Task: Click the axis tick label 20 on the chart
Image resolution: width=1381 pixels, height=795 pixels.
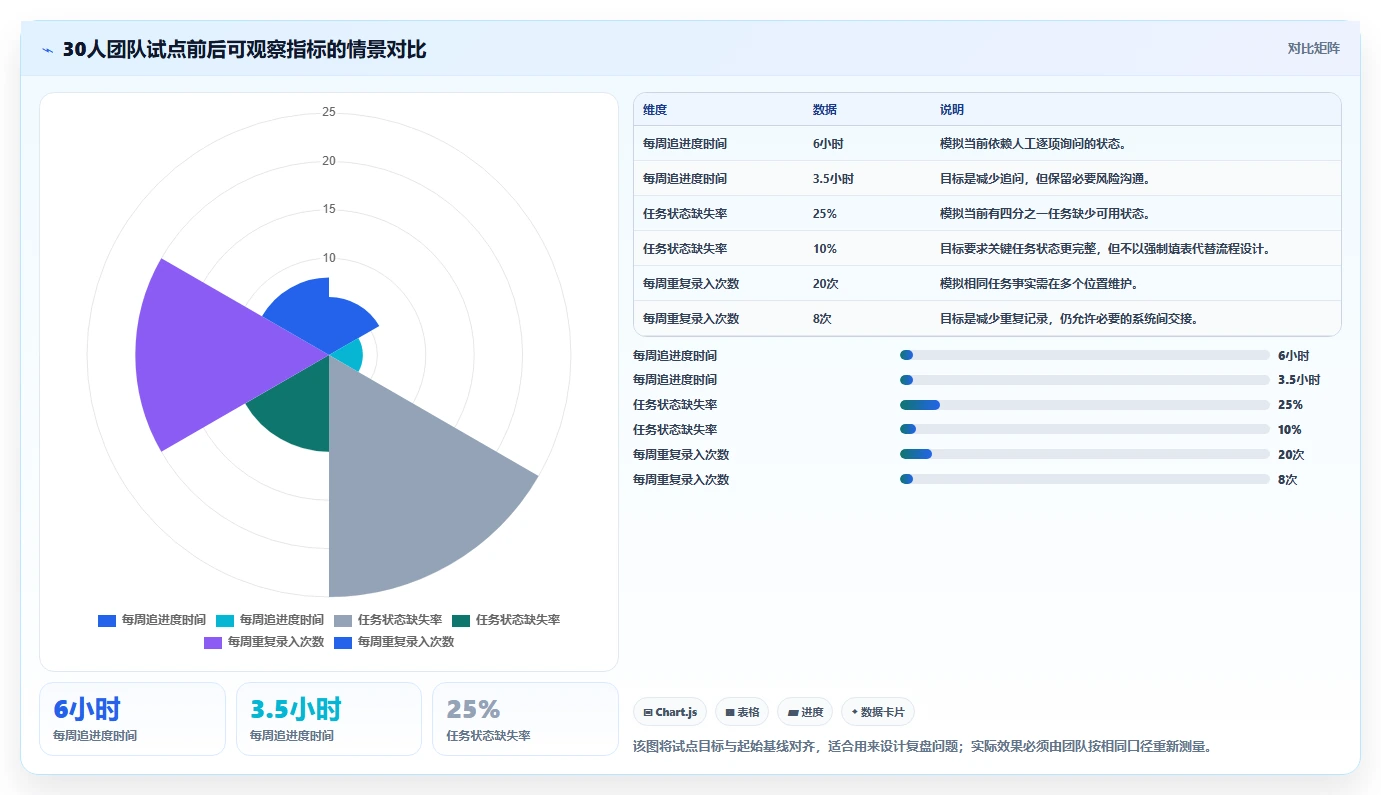Action: pos(329,161)
